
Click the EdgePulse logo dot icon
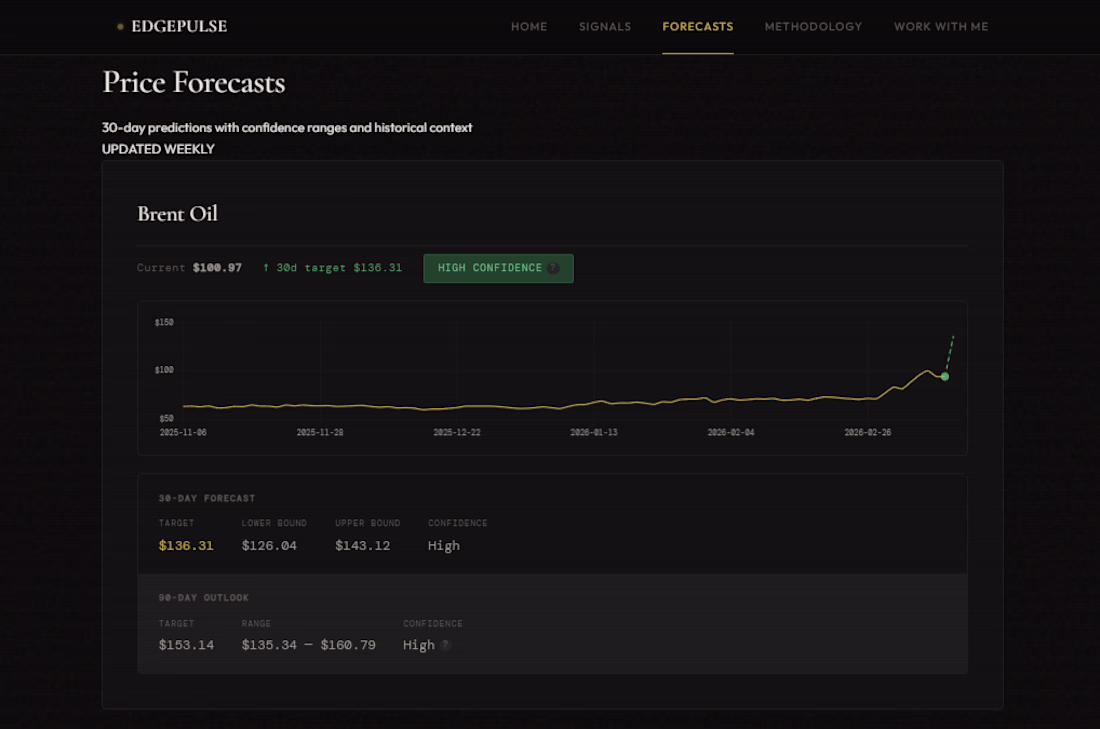(120, 27)
